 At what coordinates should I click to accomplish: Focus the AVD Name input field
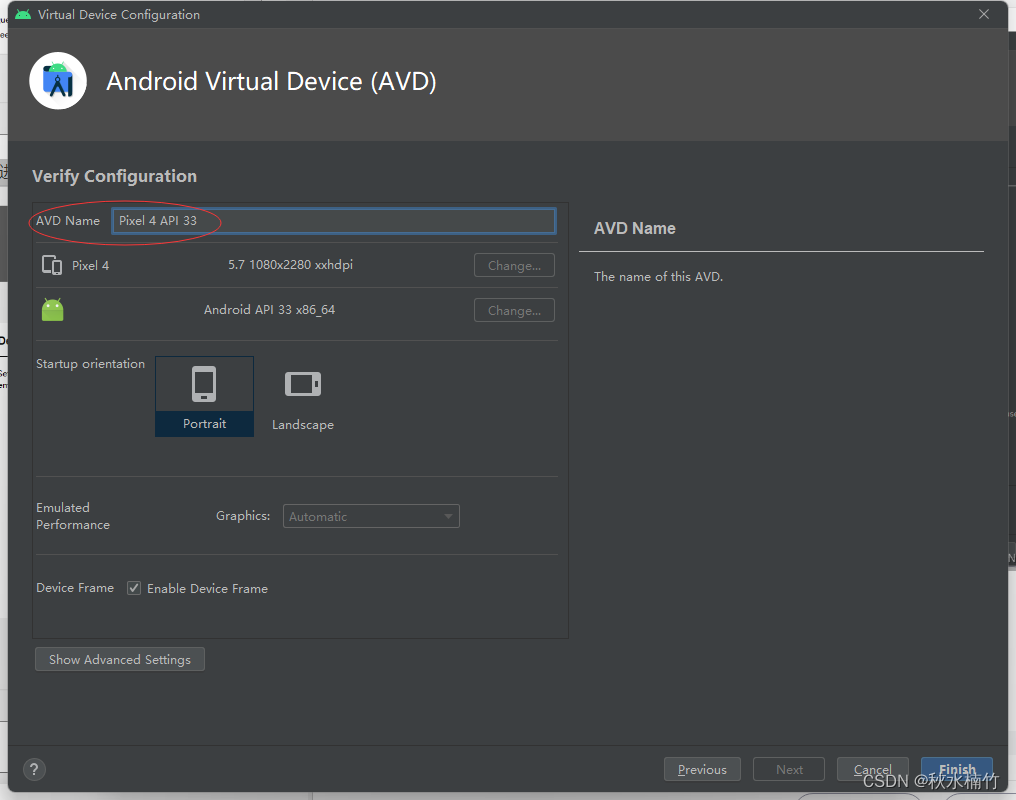click(334, 221)
